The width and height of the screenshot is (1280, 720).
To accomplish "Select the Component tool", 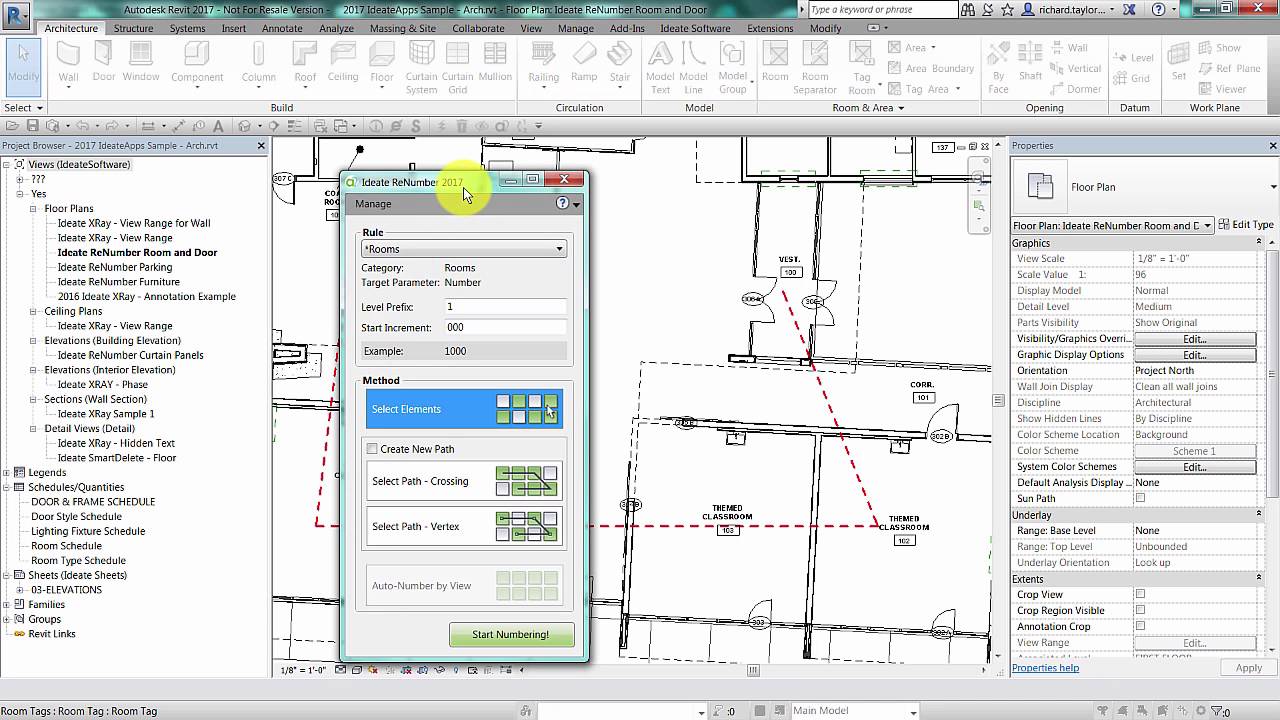I will tap(197, 63).
